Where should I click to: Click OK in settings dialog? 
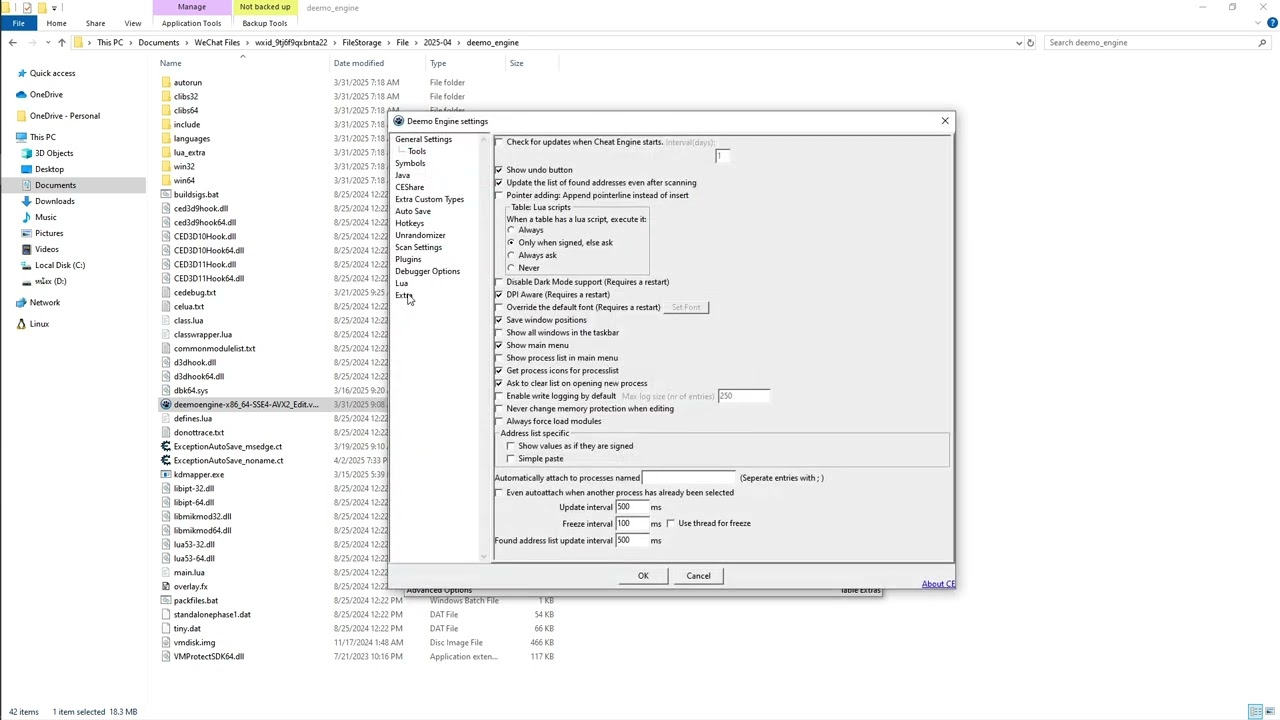click(x=643, y=576)
